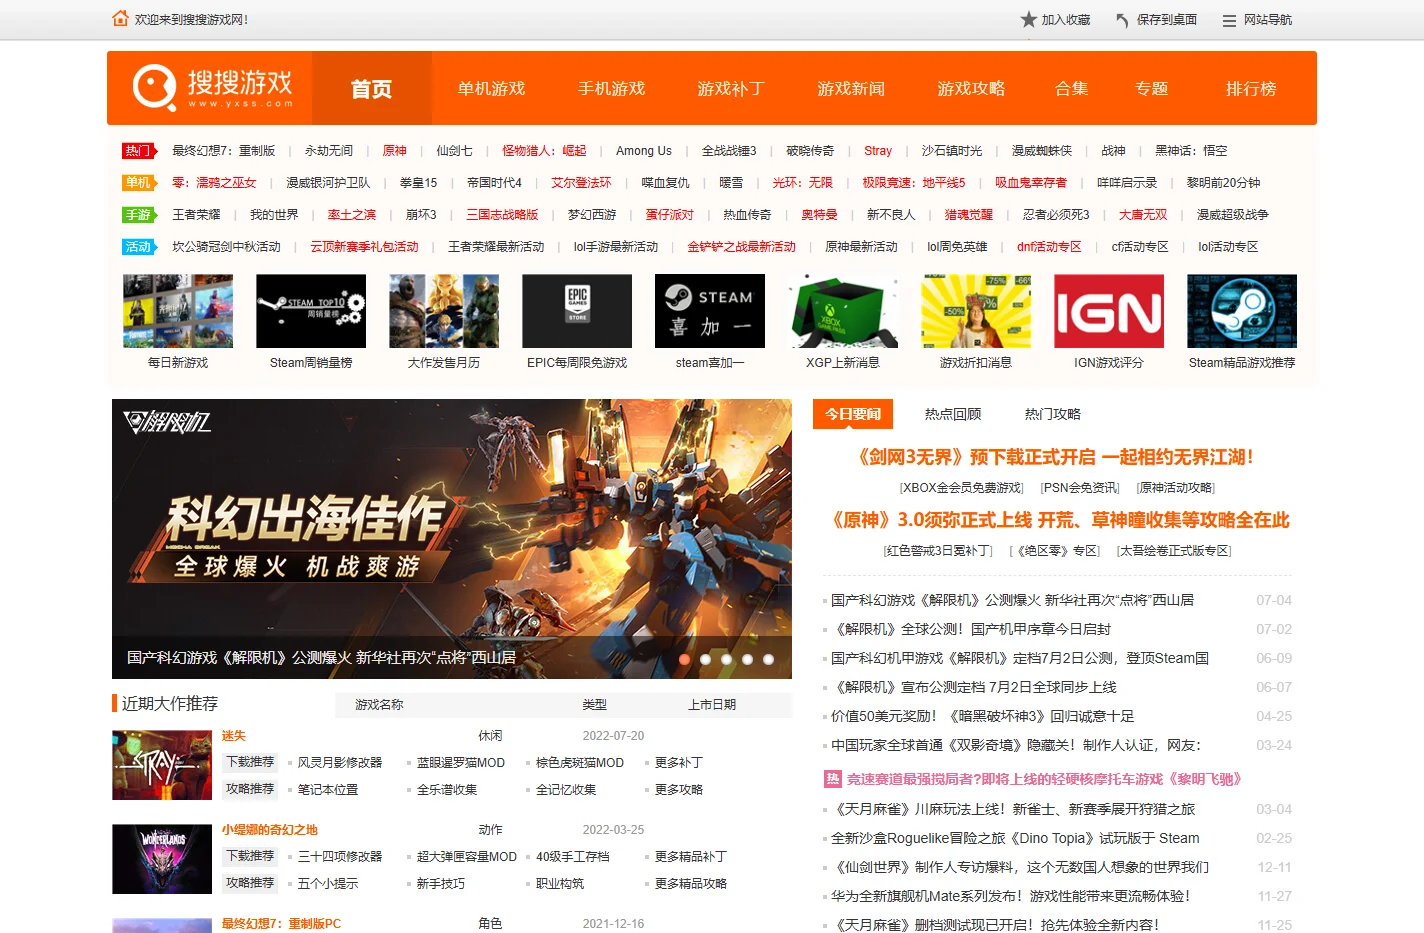
Task: Click the 保存到桌面 arrow icon
Action: click(x=1123, y=20)
